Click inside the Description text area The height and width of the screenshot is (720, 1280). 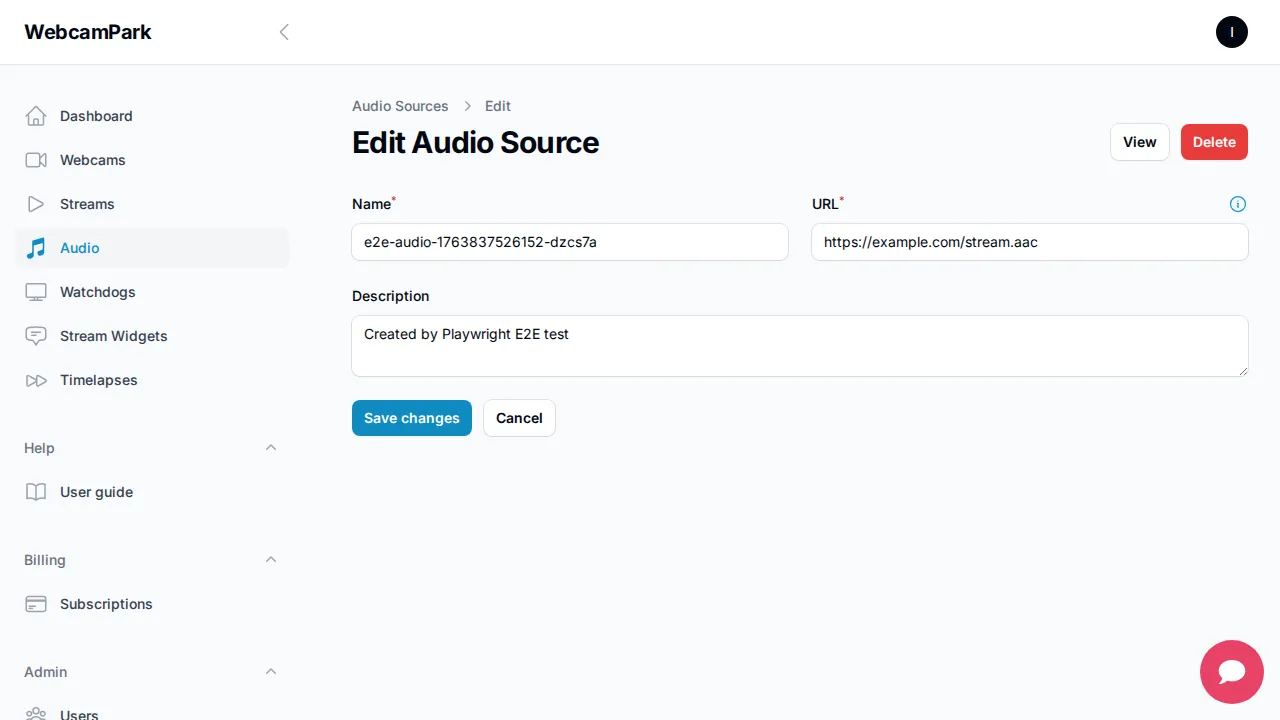coord(800,345)
